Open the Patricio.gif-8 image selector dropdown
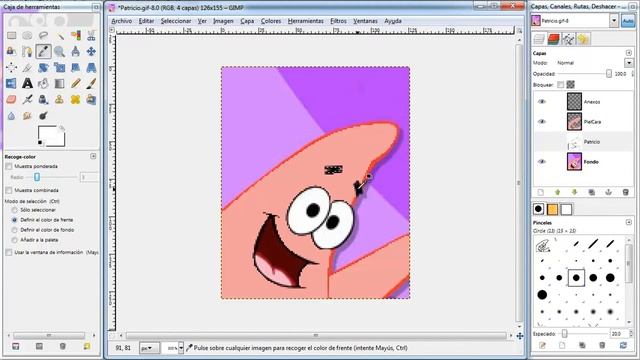The height and width of the screenshot is (360, 640). coord(613,20)
